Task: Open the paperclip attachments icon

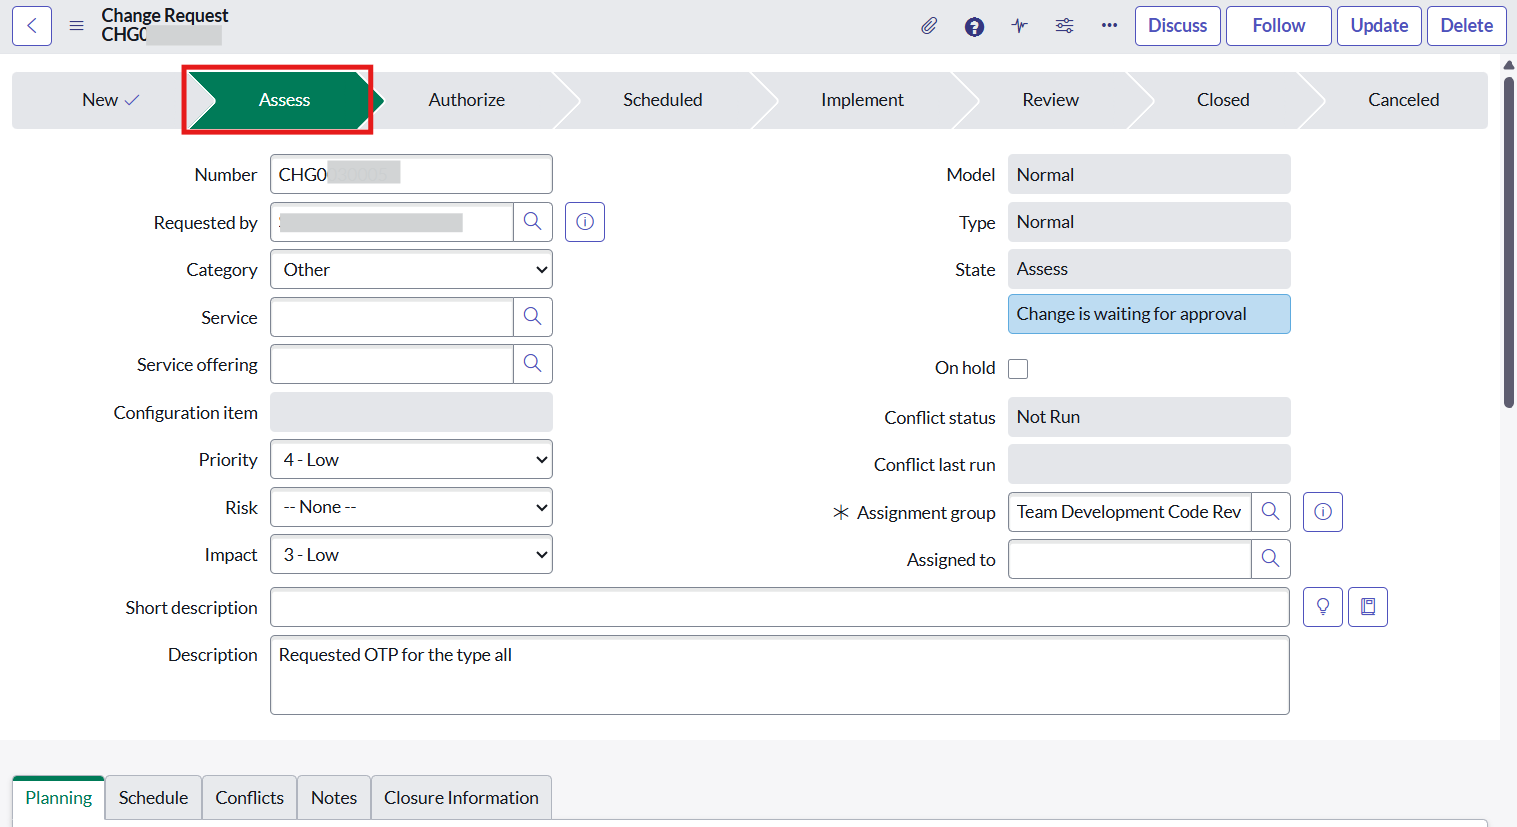Action: [x=929, y=26]
